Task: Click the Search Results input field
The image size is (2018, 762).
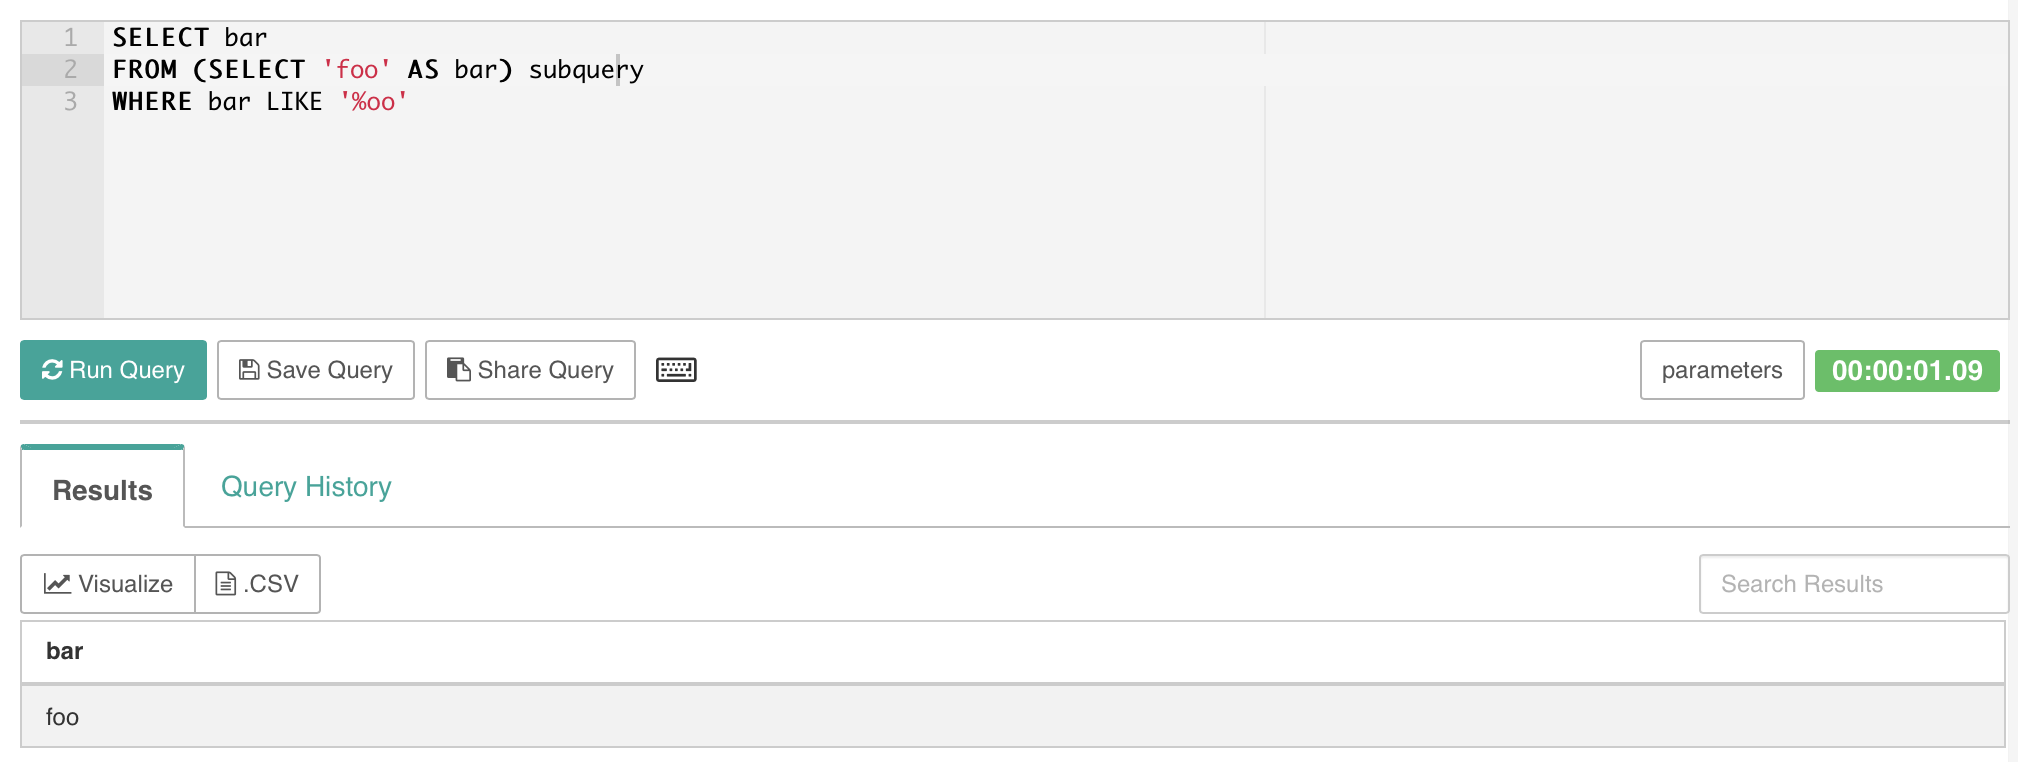Action: coord(1853,584)
